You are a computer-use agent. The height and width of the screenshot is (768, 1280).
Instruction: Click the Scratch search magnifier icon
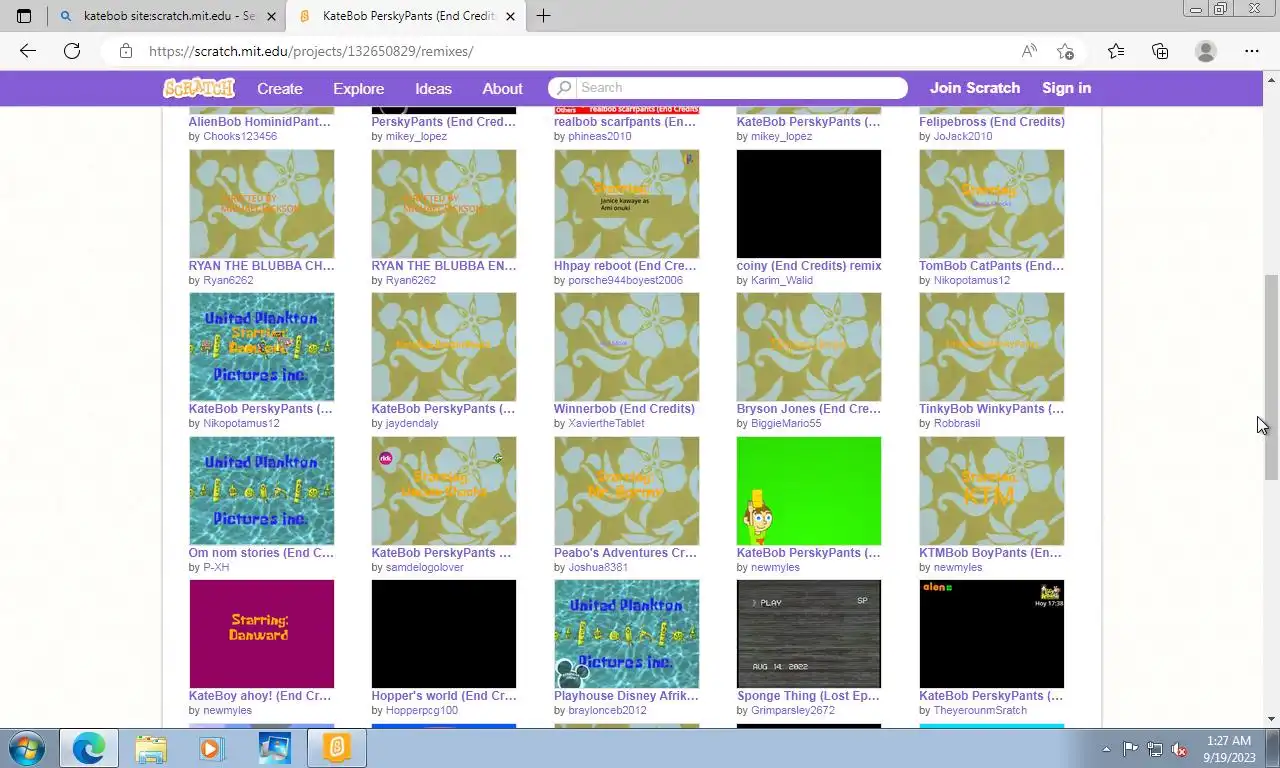(565, 88)
